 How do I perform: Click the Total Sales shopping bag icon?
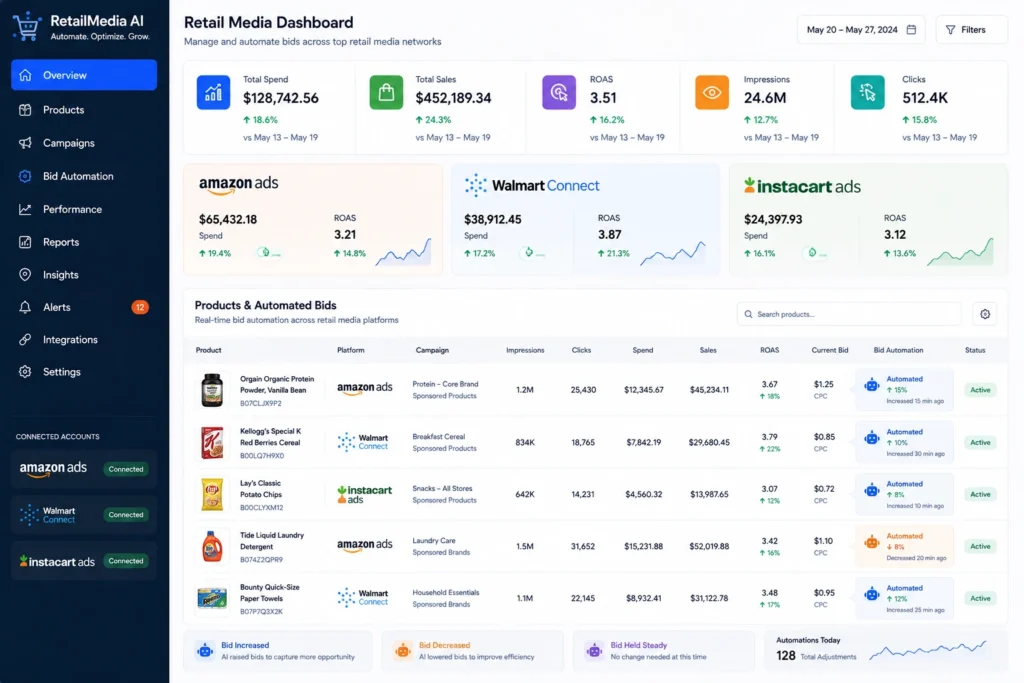coord(386,93)
